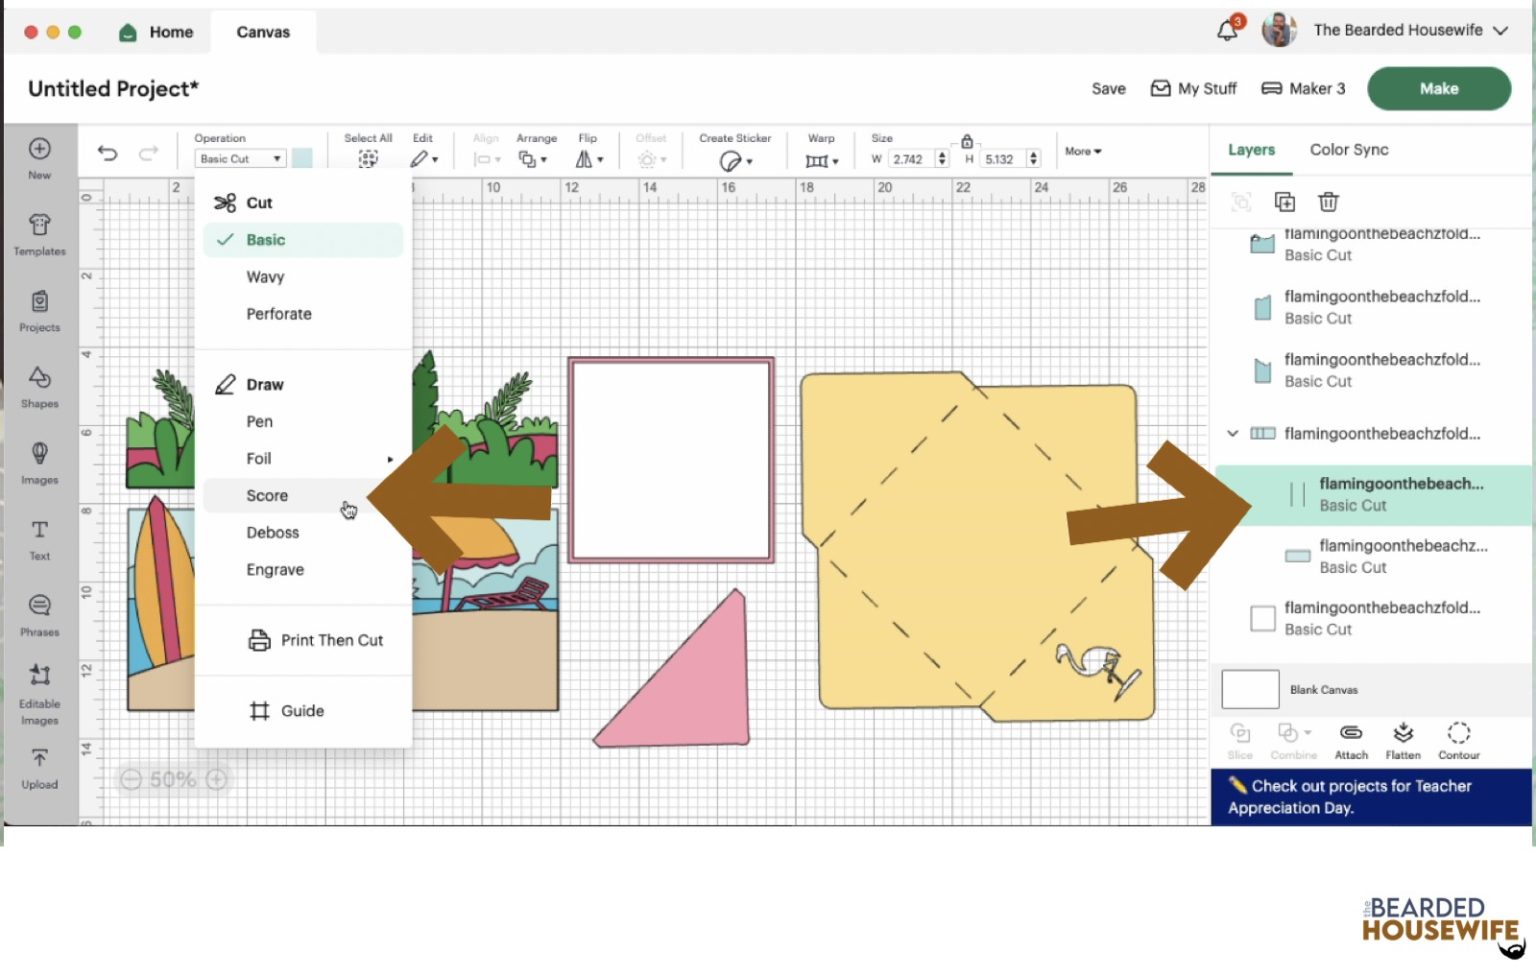Image resolution: width=1536 pixels, height=976 pixels.
Task: Click Save in the header
Action: [x=1108, y=89]
